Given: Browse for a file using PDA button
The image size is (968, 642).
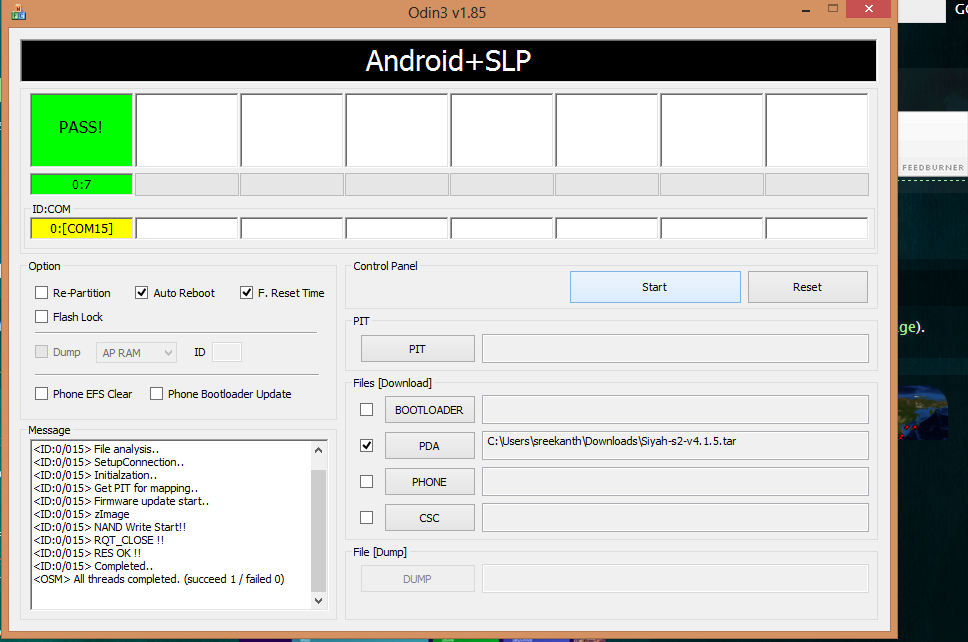Looking at the screenshot, I should pyautogui.click(x=430, y=446).
